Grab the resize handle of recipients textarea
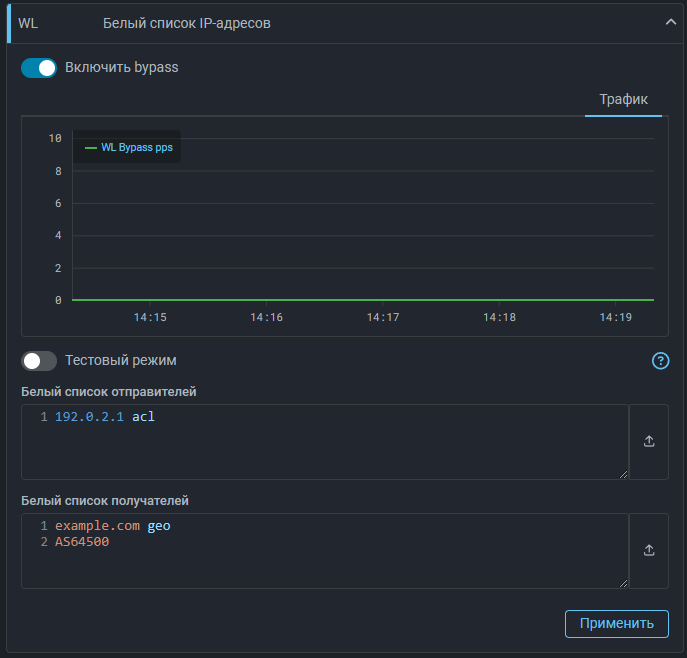 [x=623, y=582]
